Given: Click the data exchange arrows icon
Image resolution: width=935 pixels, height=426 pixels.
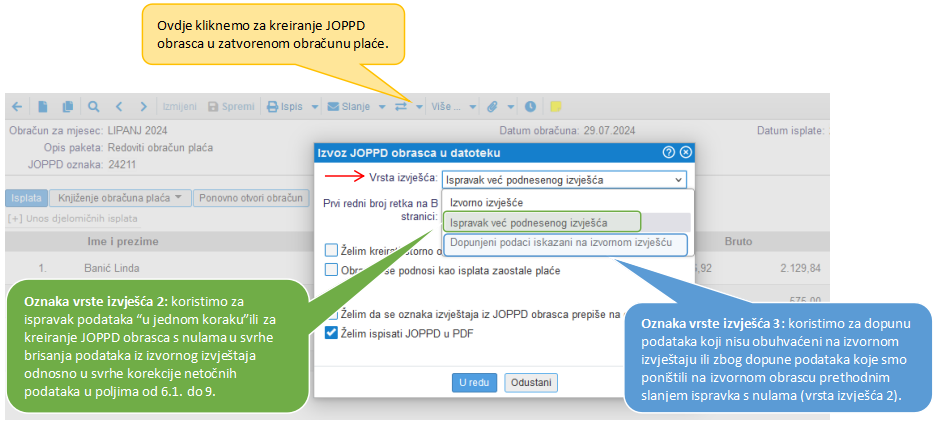Looking at the screenshot, I should click(x=400, y=107).
